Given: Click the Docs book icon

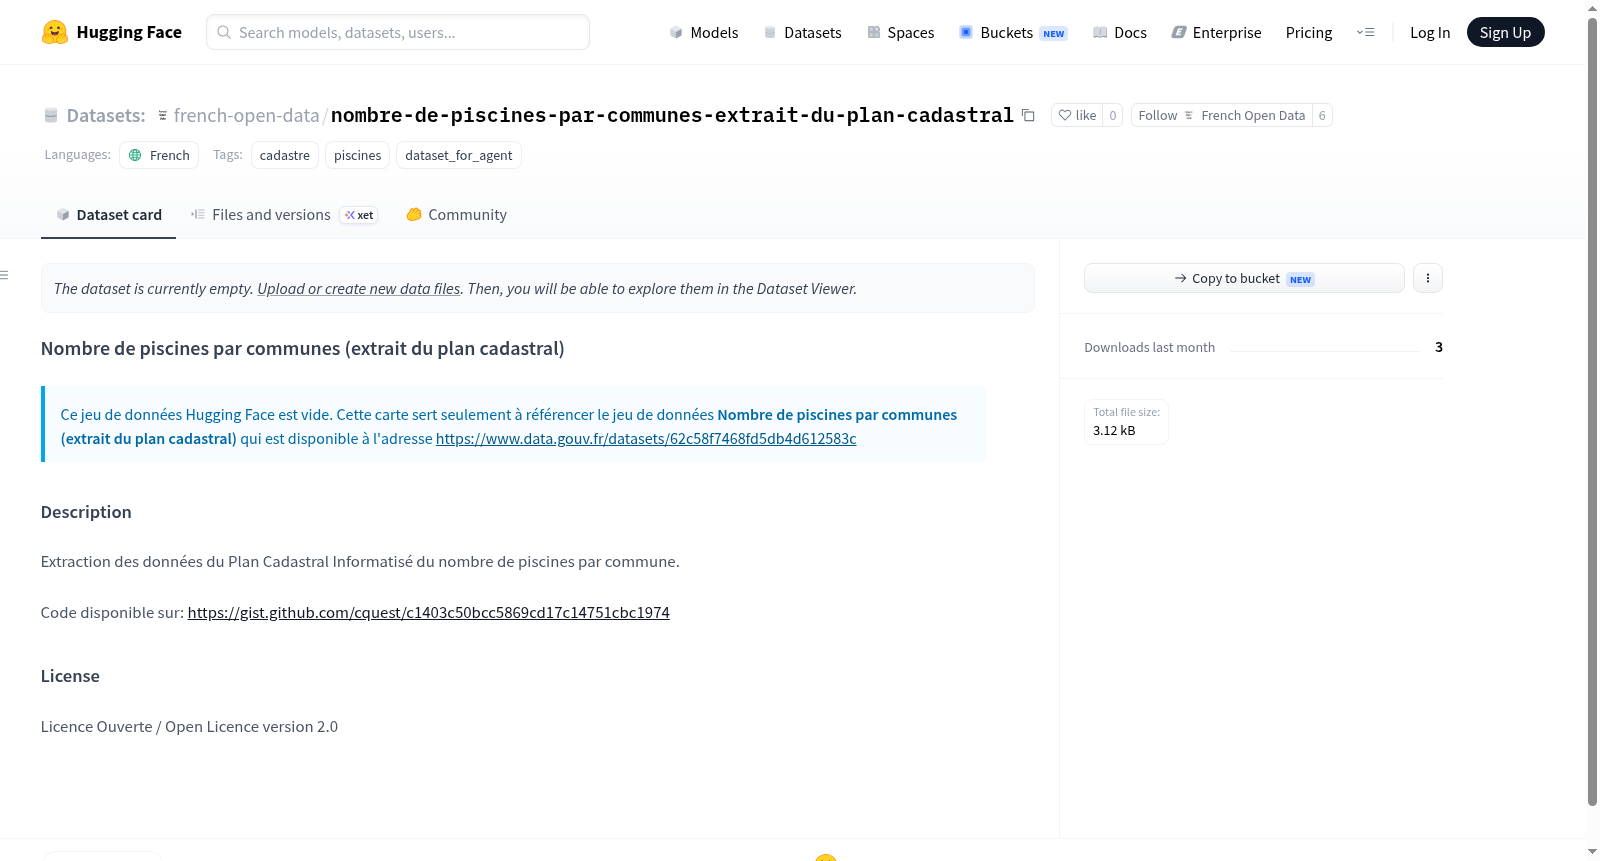Looking at the screenshot, I should click(1100, 32).
